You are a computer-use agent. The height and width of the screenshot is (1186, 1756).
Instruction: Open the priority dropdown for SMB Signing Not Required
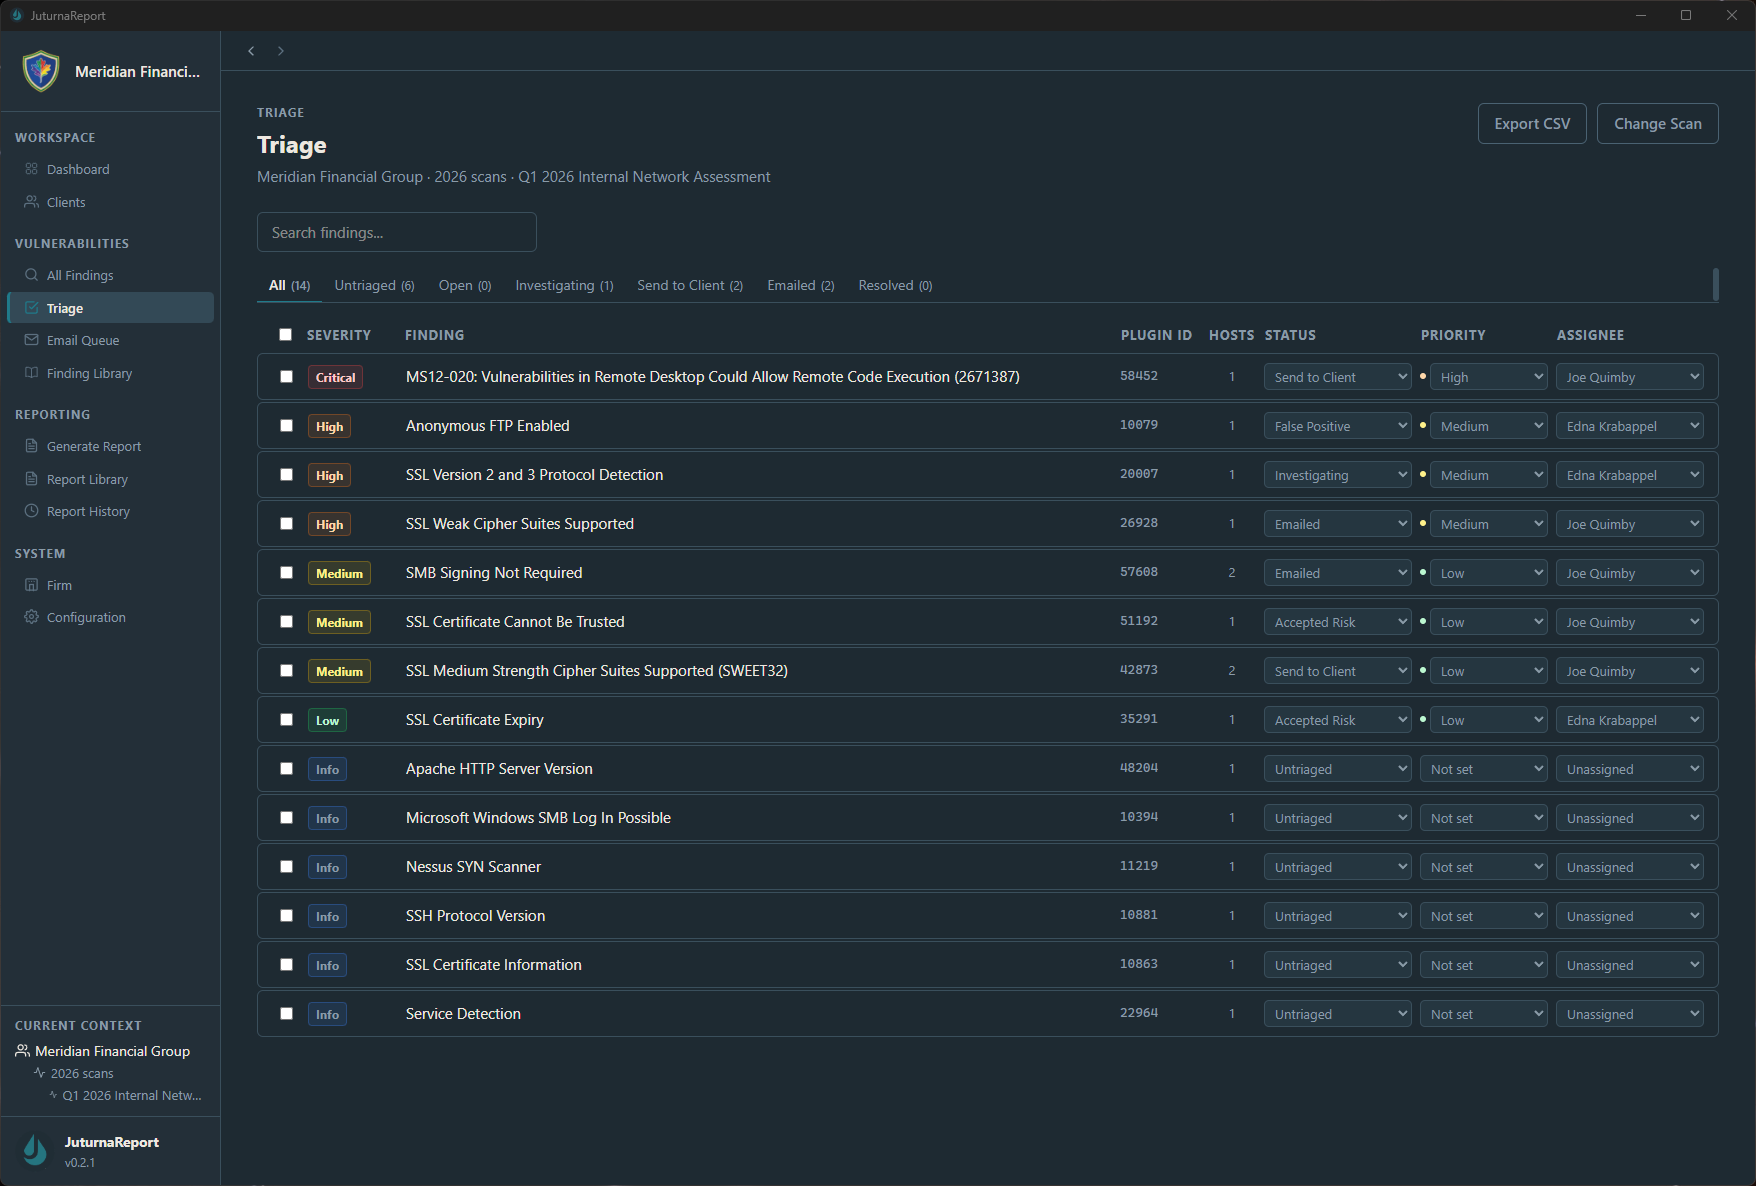1488,572
